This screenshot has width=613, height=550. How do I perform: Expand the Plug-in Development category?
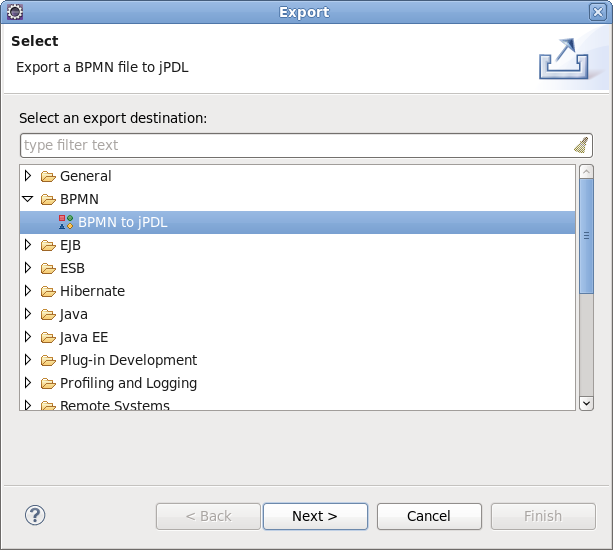[x=28, y=360]
